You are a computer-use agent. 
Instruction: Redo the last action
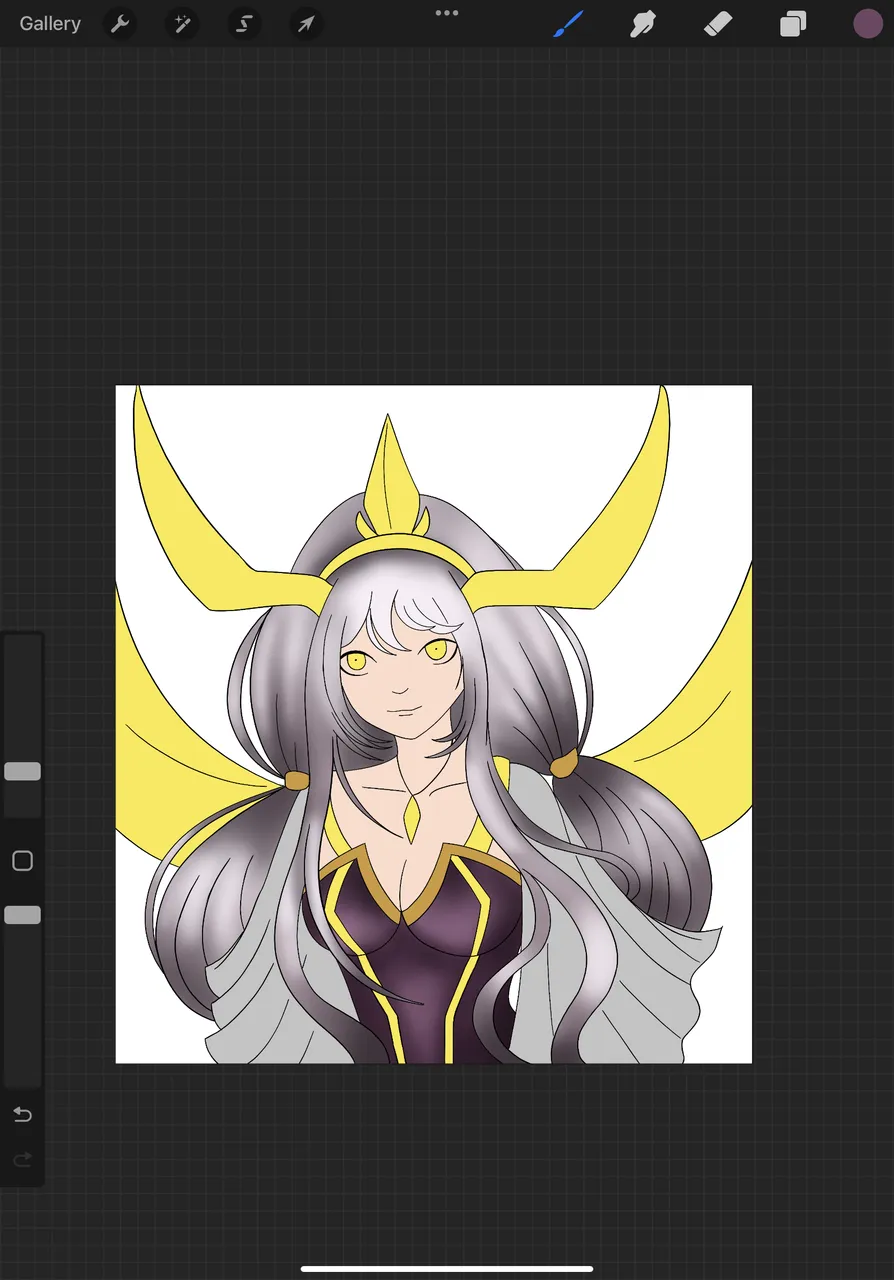[22, 1160]
